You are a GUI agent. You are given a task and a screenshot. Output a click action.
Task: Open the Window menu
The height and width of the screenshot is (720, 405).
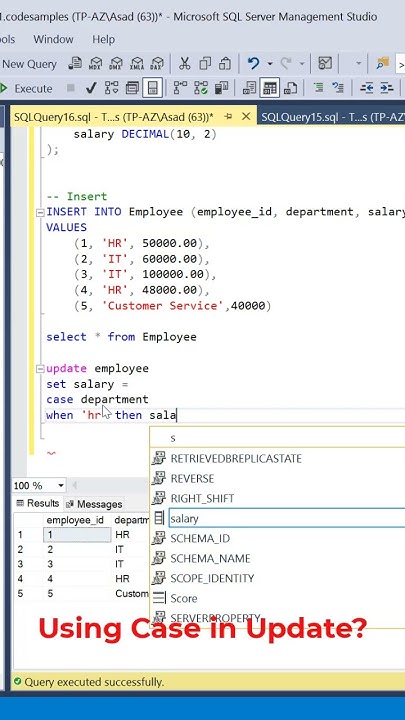click(53, 39)
